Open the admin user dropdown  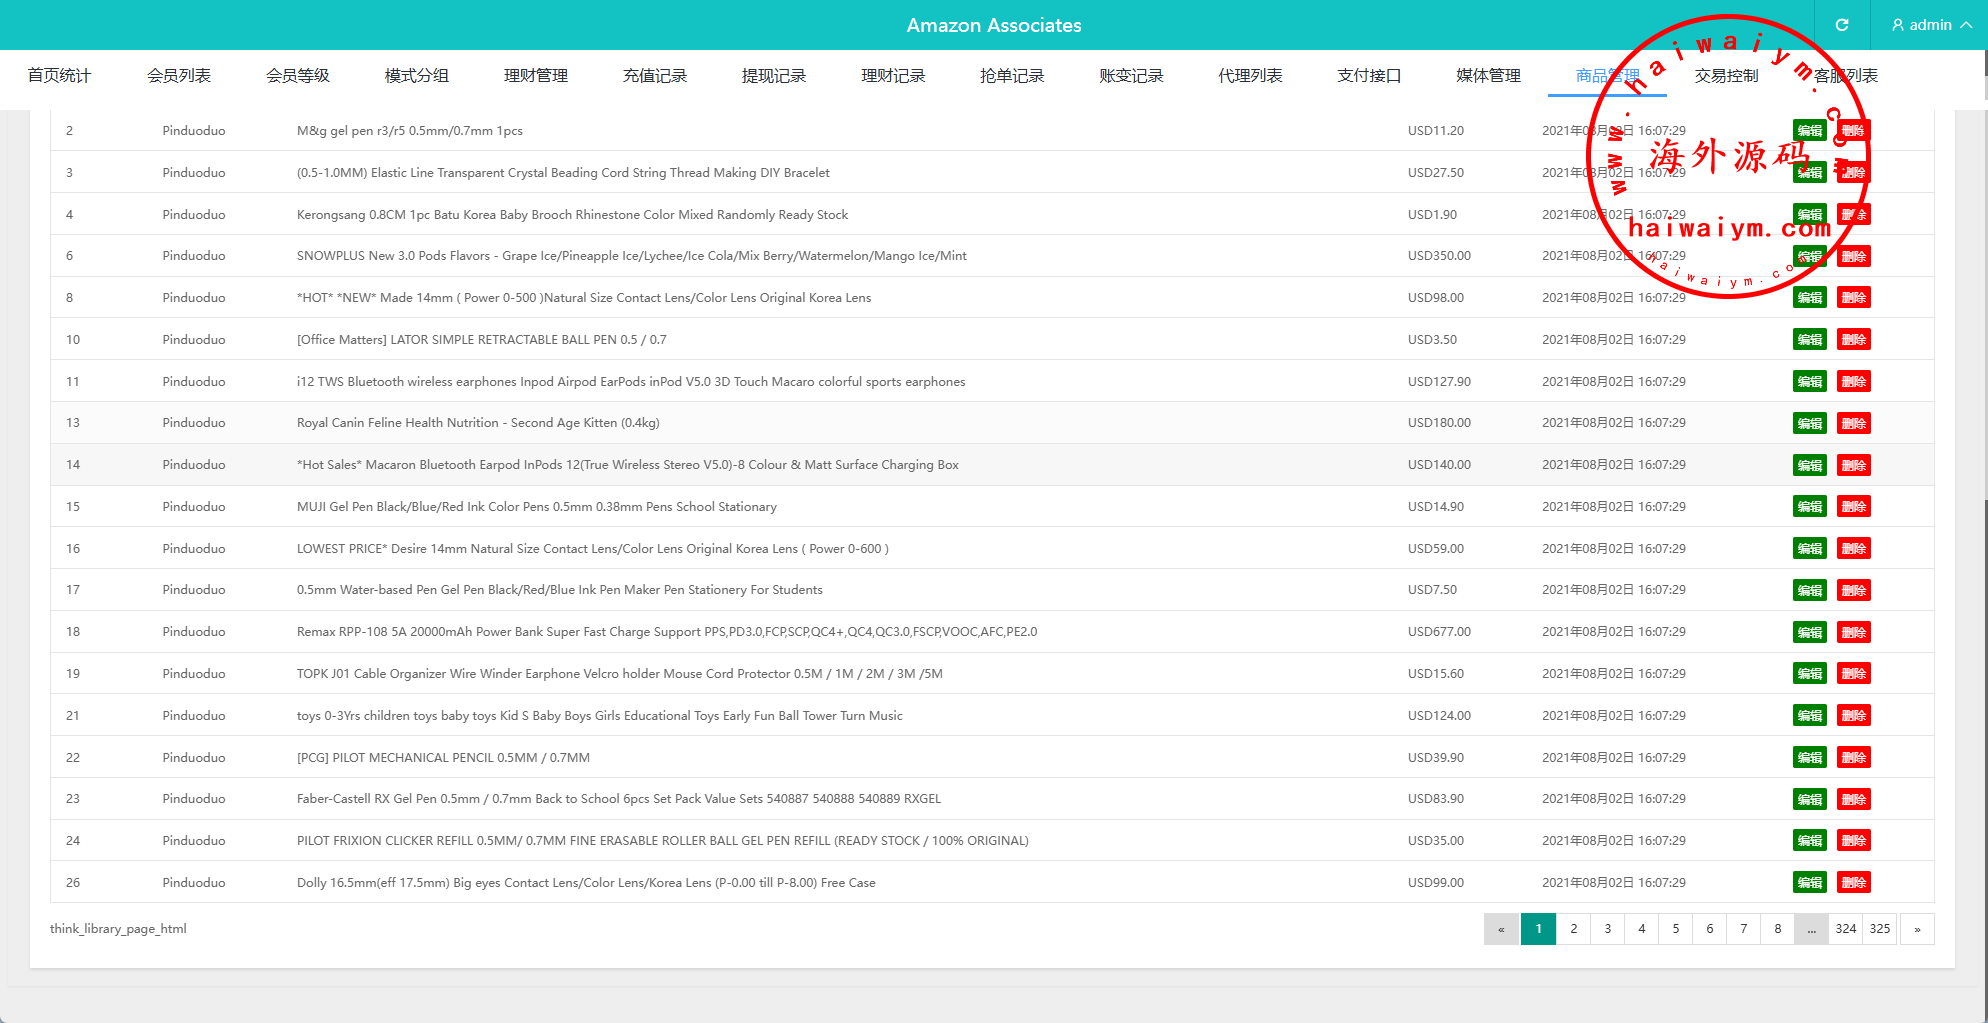pyautogui.click(x=1931, y=25)
